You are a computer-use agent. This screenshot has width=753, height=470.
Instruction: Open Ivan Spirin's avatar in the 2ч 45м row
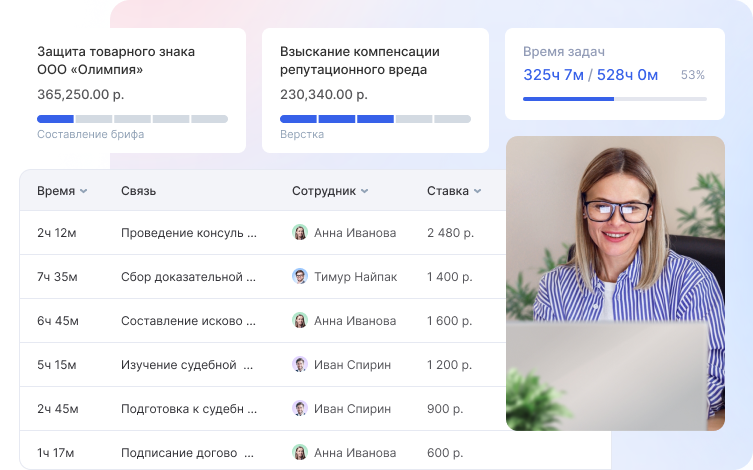(300, 409)
